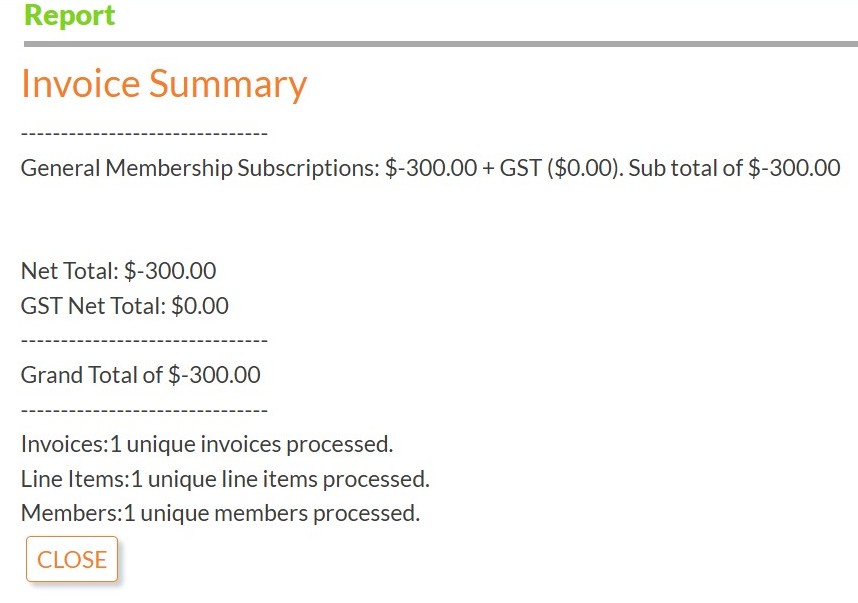
Task: Click the Grand Total line
Action: (140, 374)
